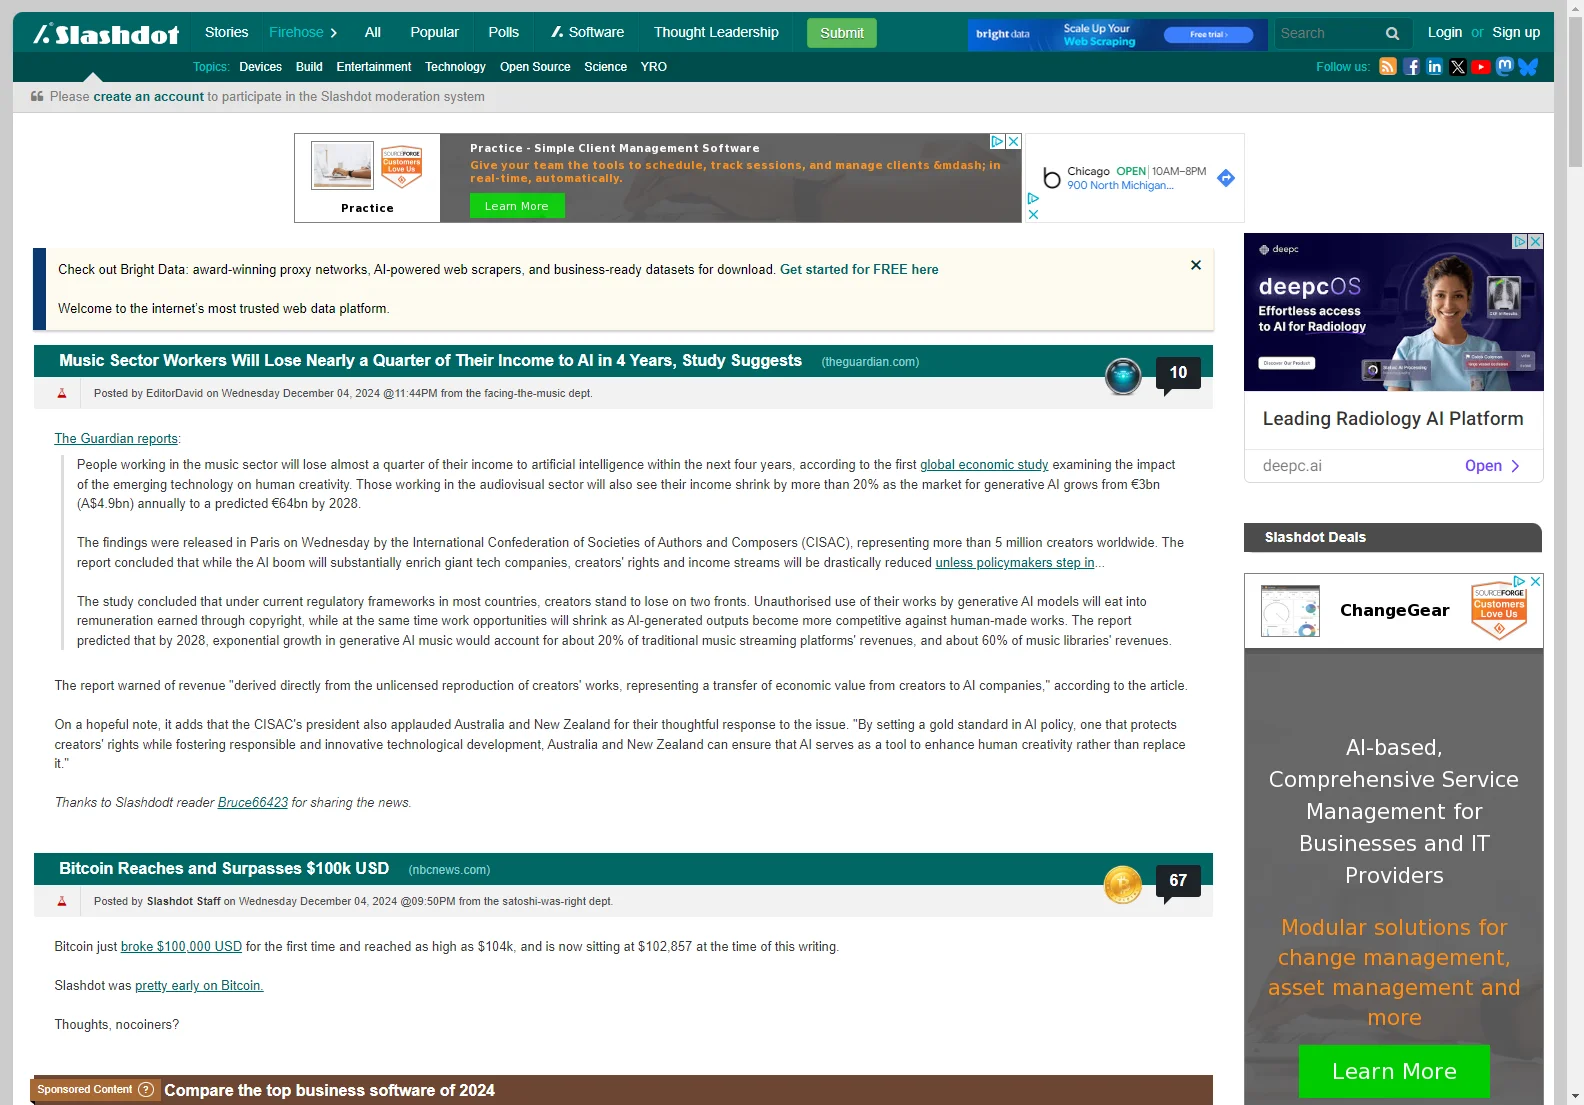This screenshot has width=1584, height=1105.
Task: Click the Sponsored Content help icon
Action: pos(146,1090)
